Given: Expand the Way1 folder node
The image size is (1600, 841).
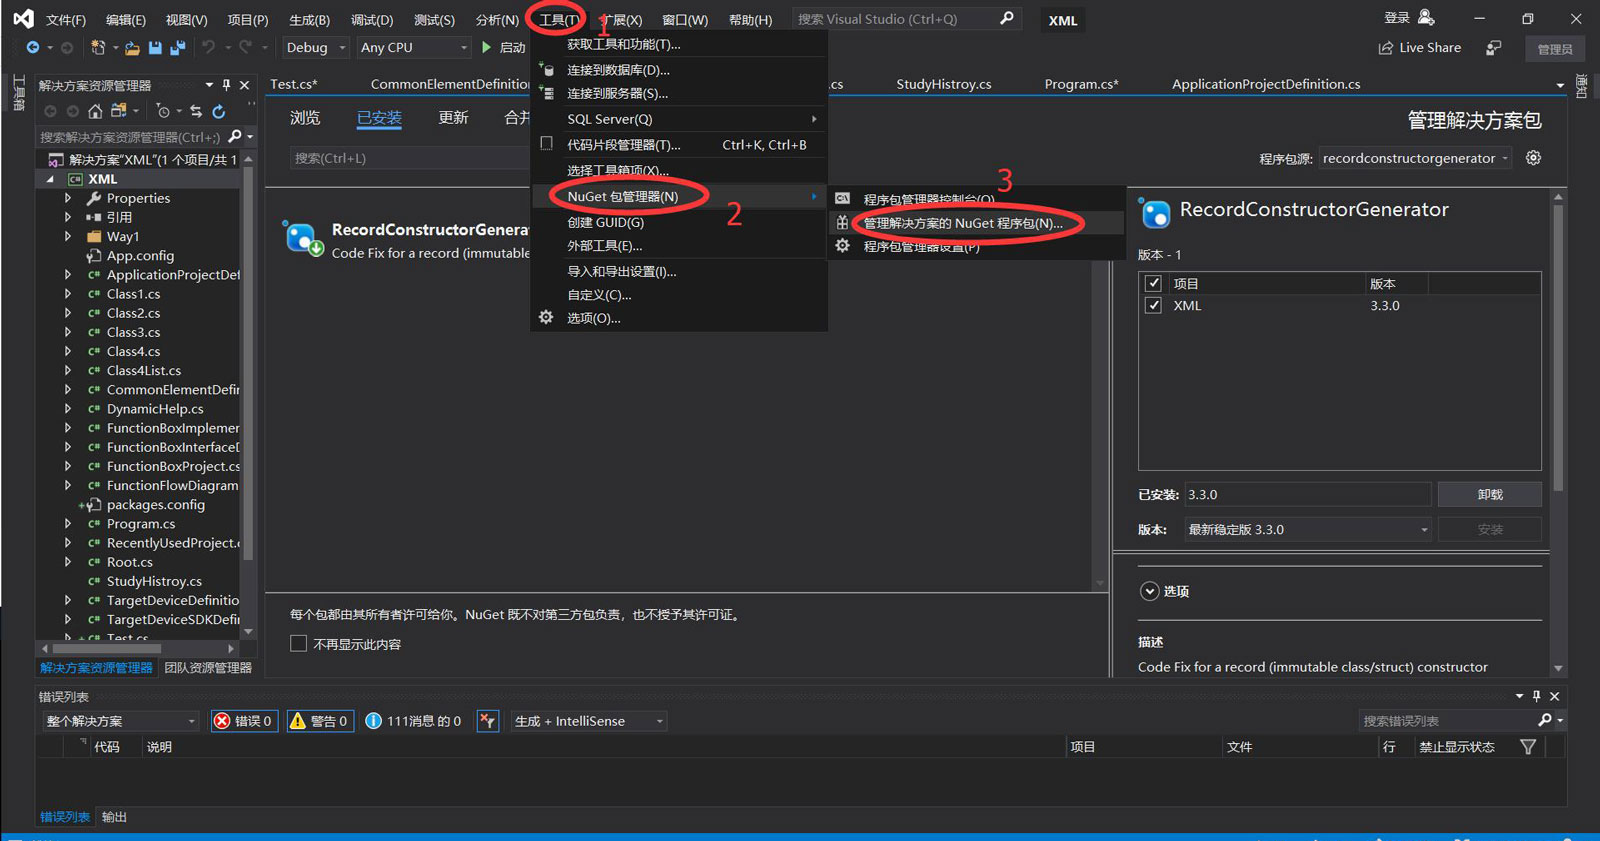Looking at the screenshot, I should click(68, 236).
